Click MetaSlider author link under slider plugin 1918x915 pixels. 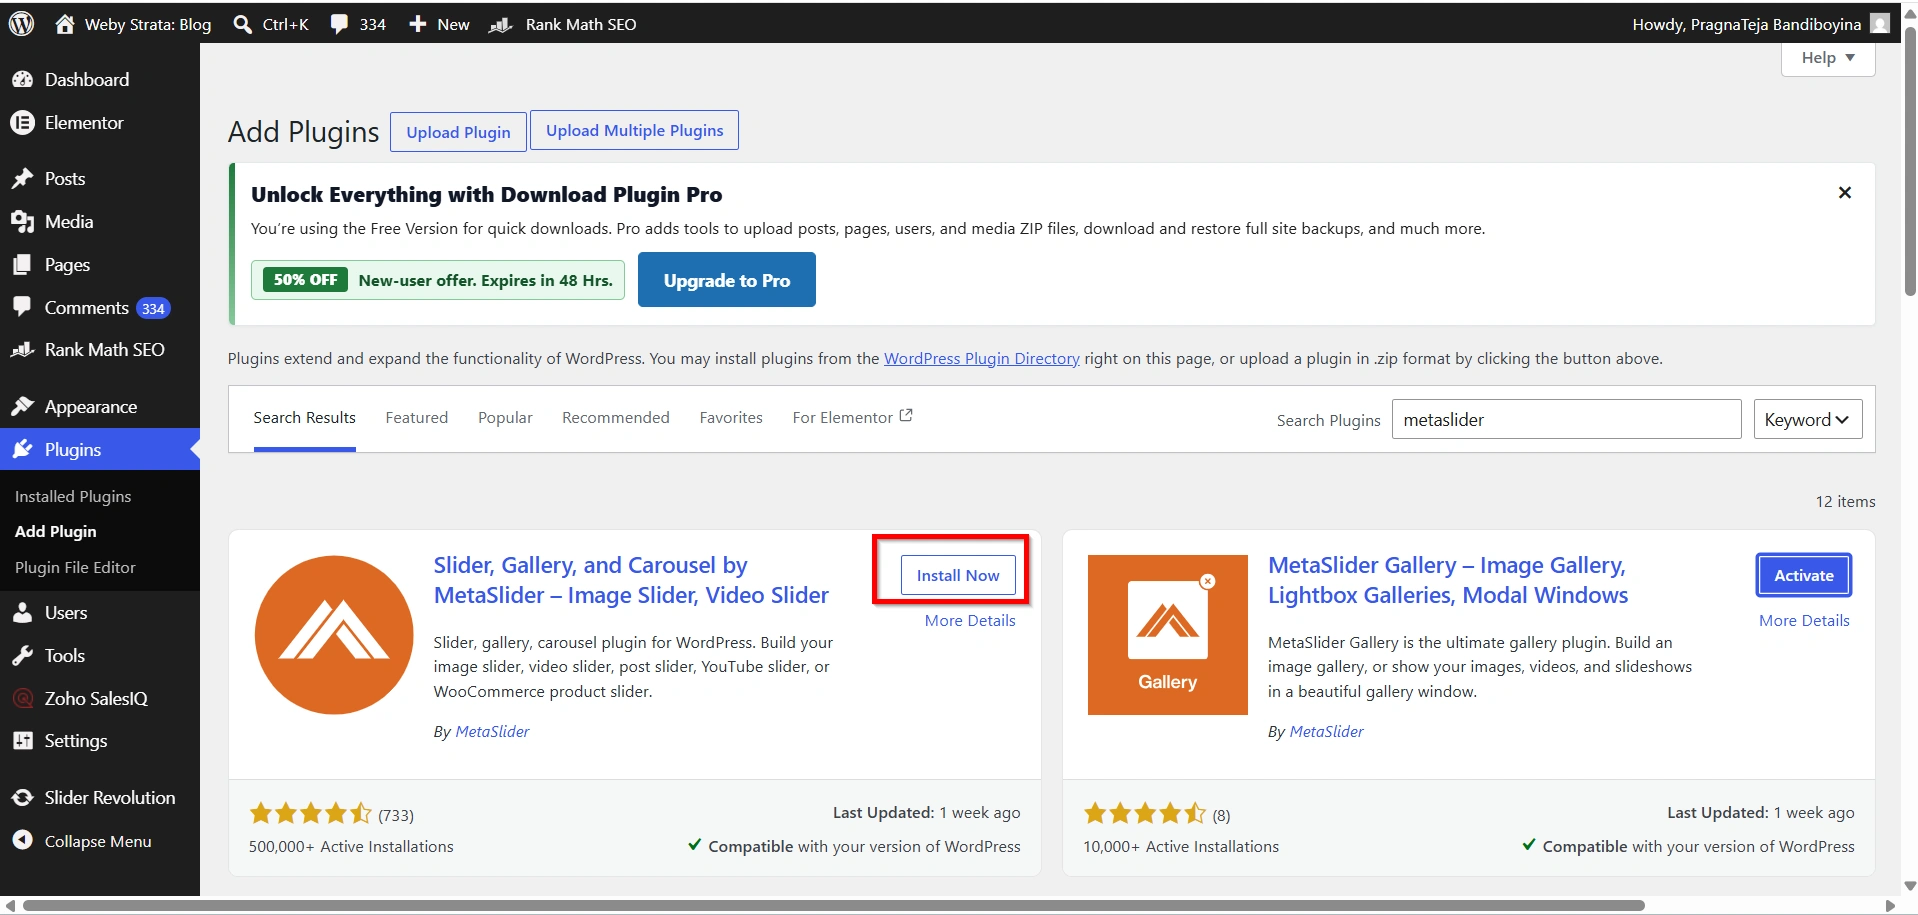[492, 731]
